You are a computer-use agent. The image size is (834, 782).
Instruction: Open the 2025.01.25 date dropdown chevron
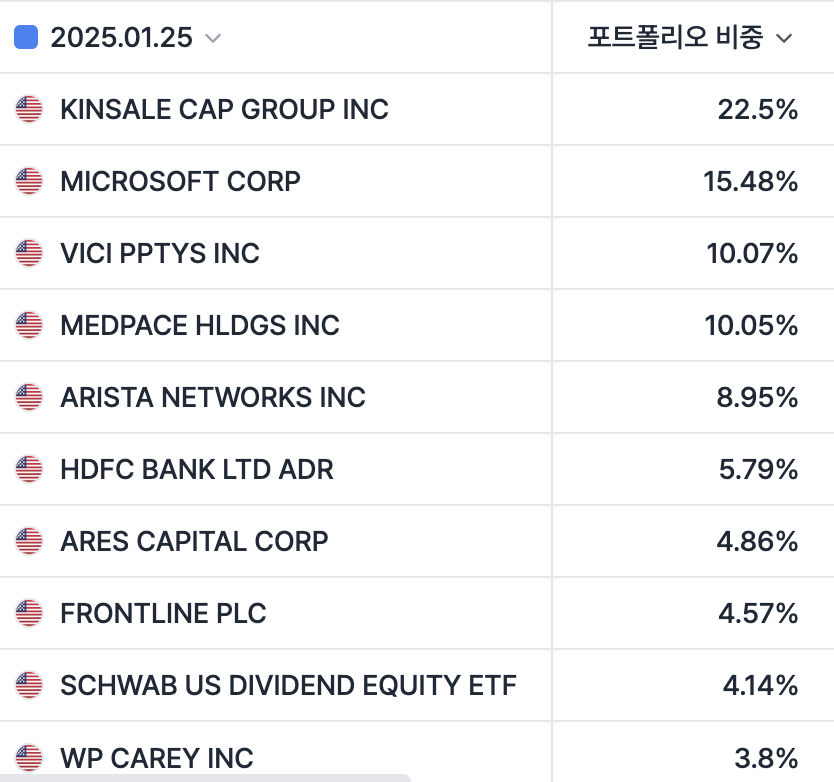212,38
